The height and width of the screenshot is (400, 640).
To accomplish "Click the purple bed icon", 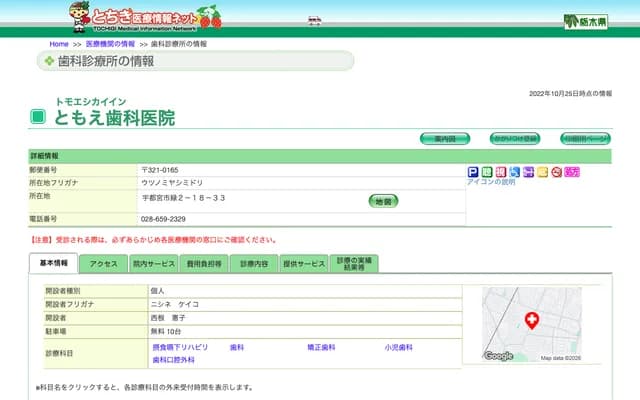I will coord(529,172).
